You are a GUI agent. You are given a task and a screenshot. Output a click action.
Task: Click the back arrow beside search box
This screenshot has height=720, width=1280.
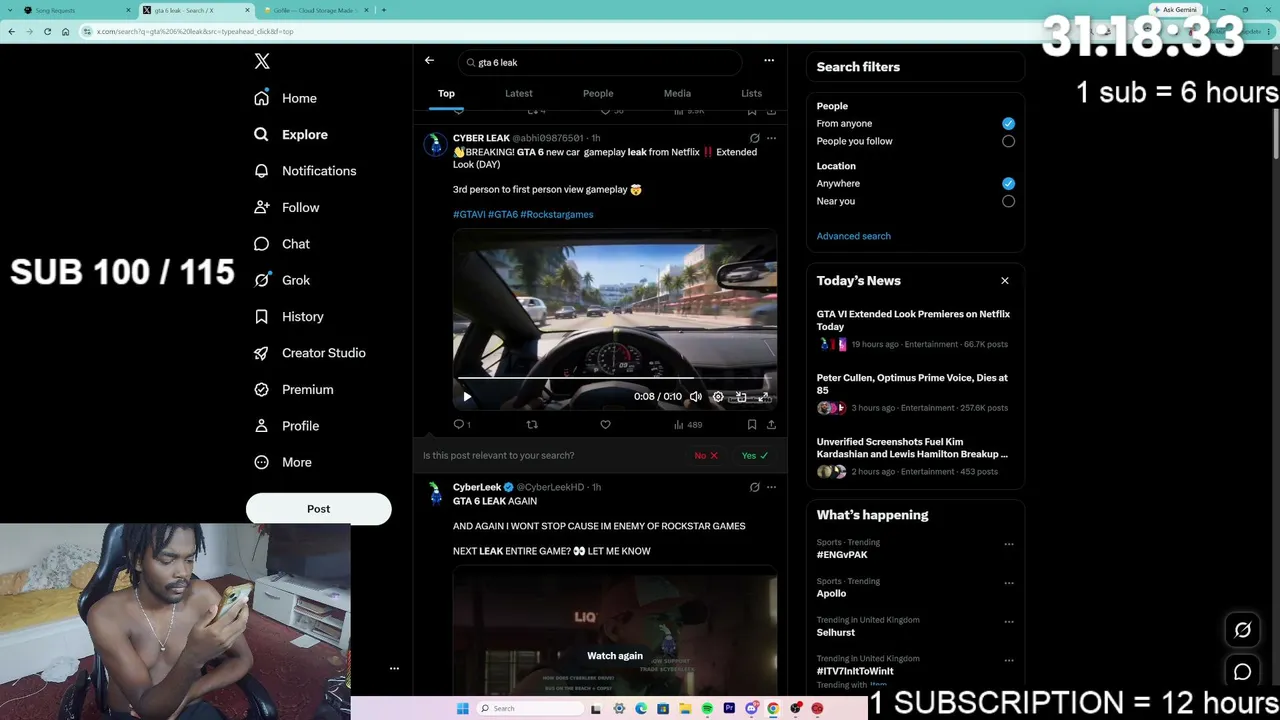tap(429, 61)
